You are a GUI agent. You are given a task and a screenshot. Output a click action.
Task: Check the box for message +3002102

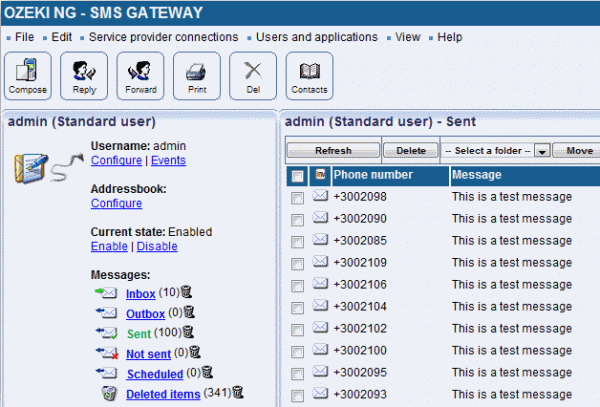(297, 330)
